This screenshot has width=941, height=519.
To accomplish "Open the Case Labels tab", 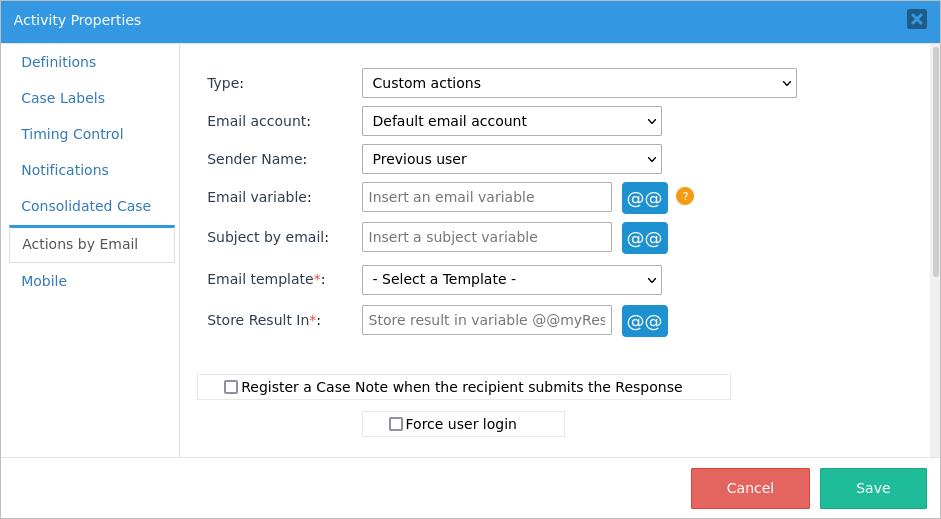I will tap(63, 98).
